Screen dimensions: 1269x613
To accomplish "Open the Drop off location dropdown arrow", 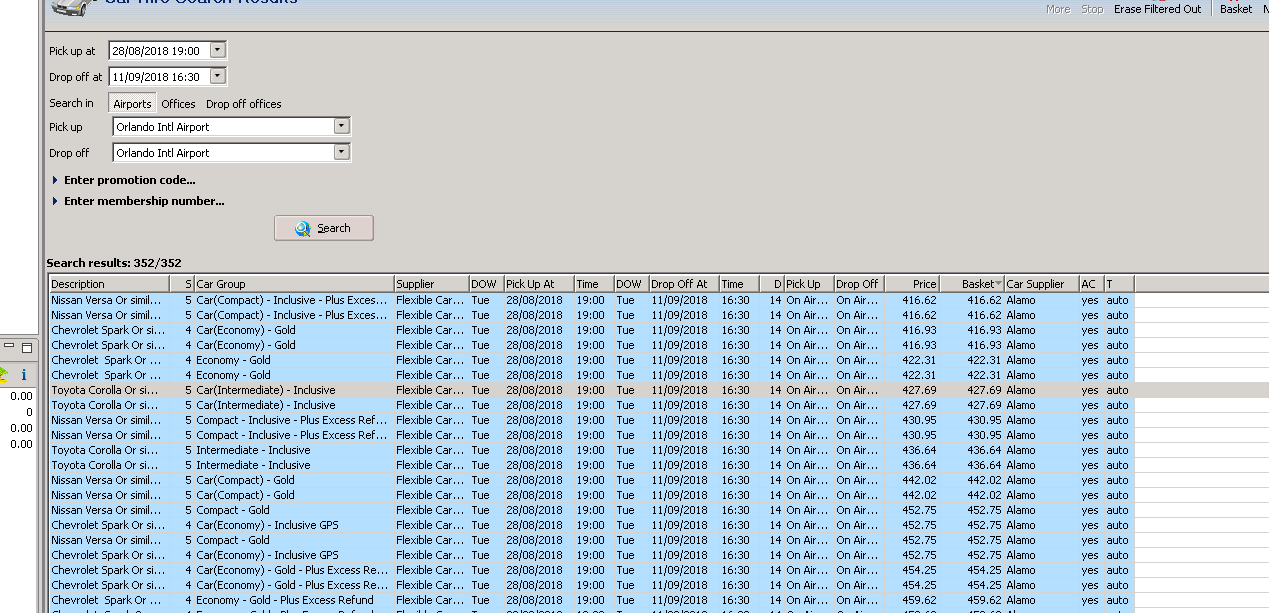I will tap(341, 153).
